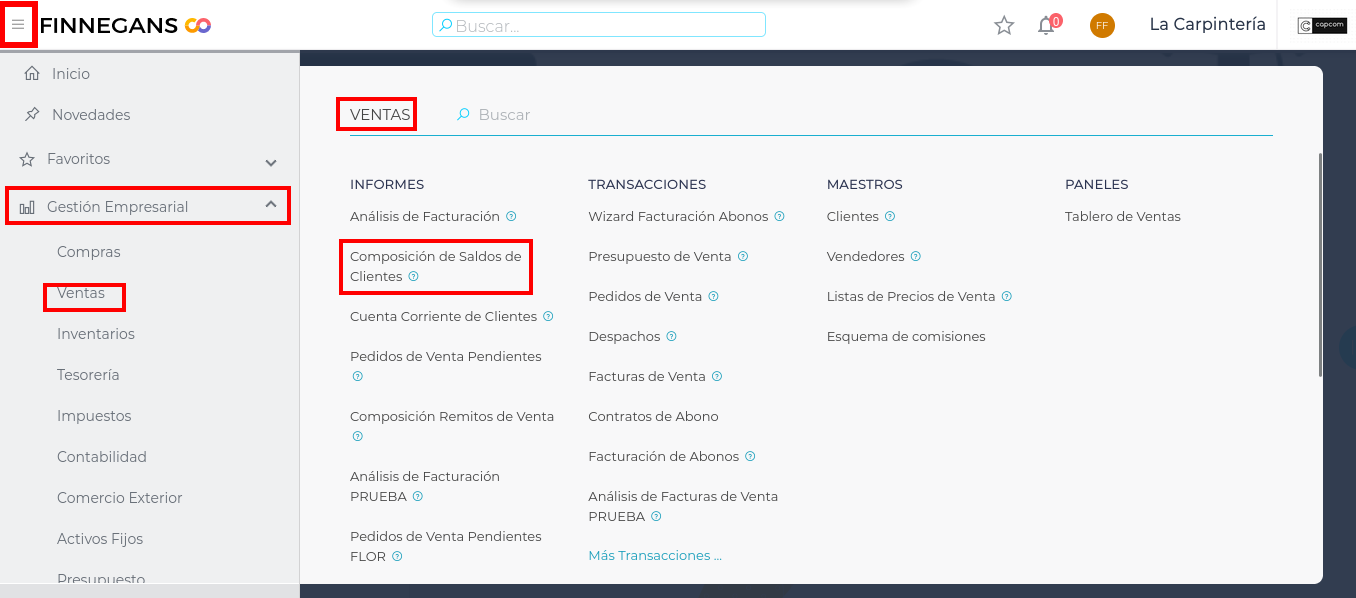Open Novedades in sidebar
The width and height of the screenshot is (1356, 598).
(91, 115)
